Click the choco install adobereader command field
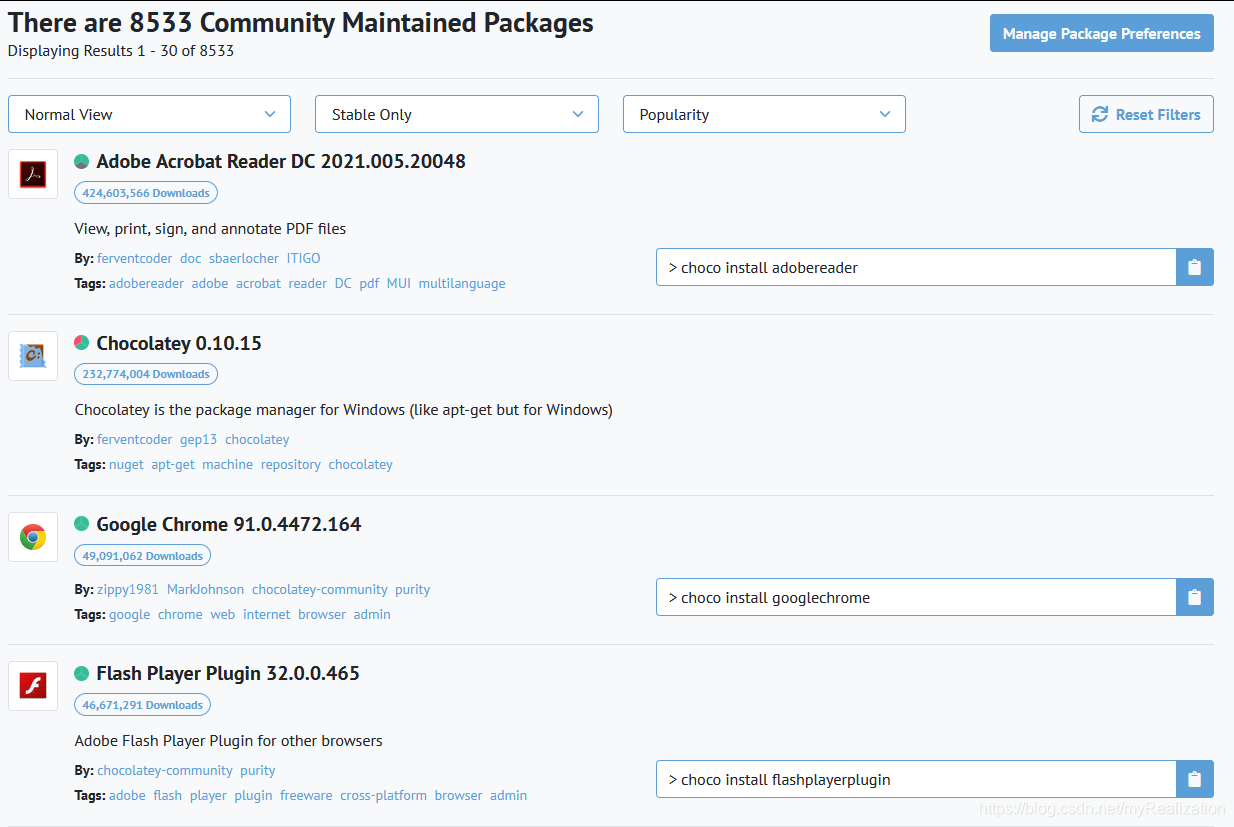 coord(916,267)
